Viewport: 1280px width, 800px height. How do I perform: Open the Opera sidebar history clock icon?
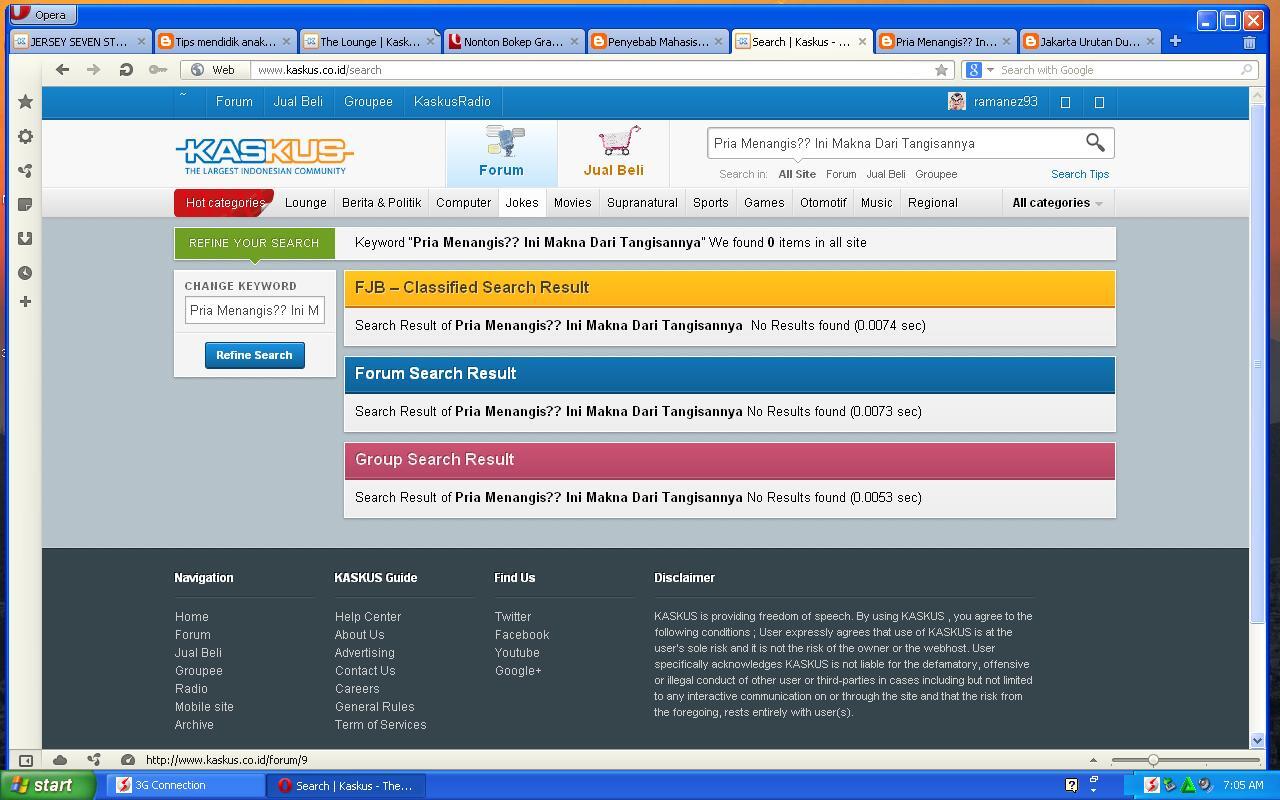pos(26,272)
